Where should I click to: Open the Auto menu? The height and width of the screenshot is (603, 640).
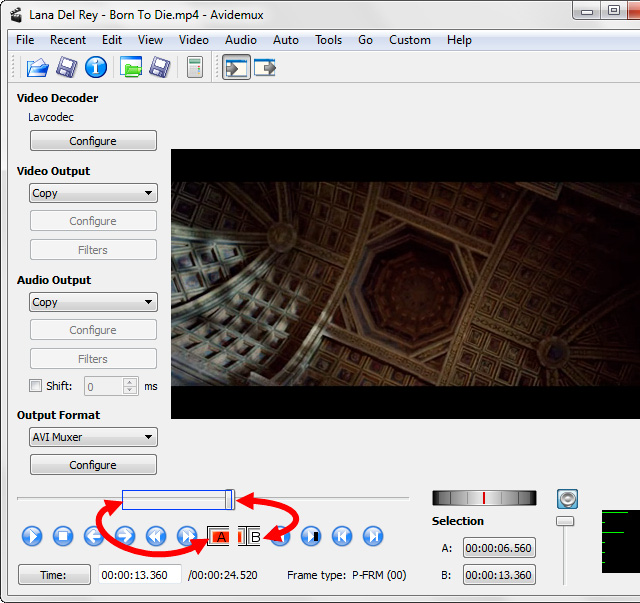[x=286, y=40]
